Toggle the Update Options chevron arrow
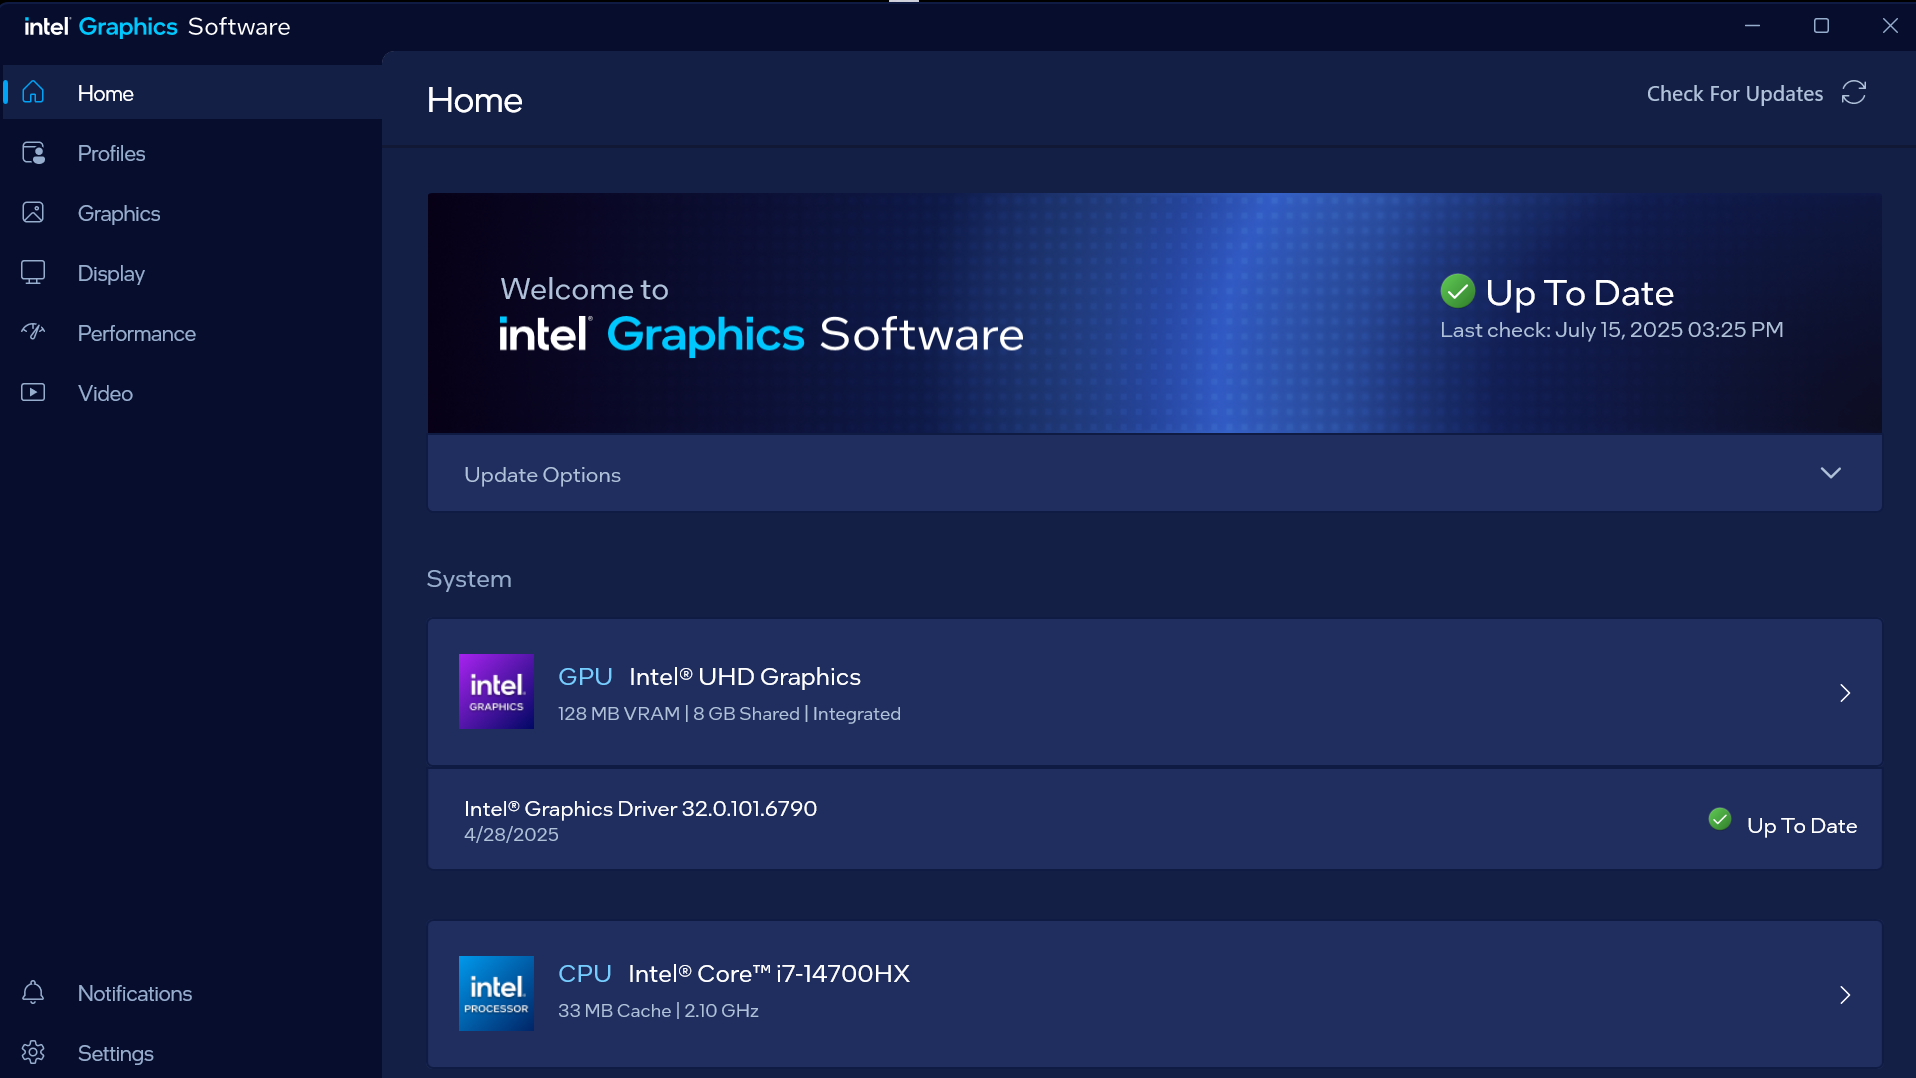The width and height of the screenshot is (1916, 1078). 1831,473
